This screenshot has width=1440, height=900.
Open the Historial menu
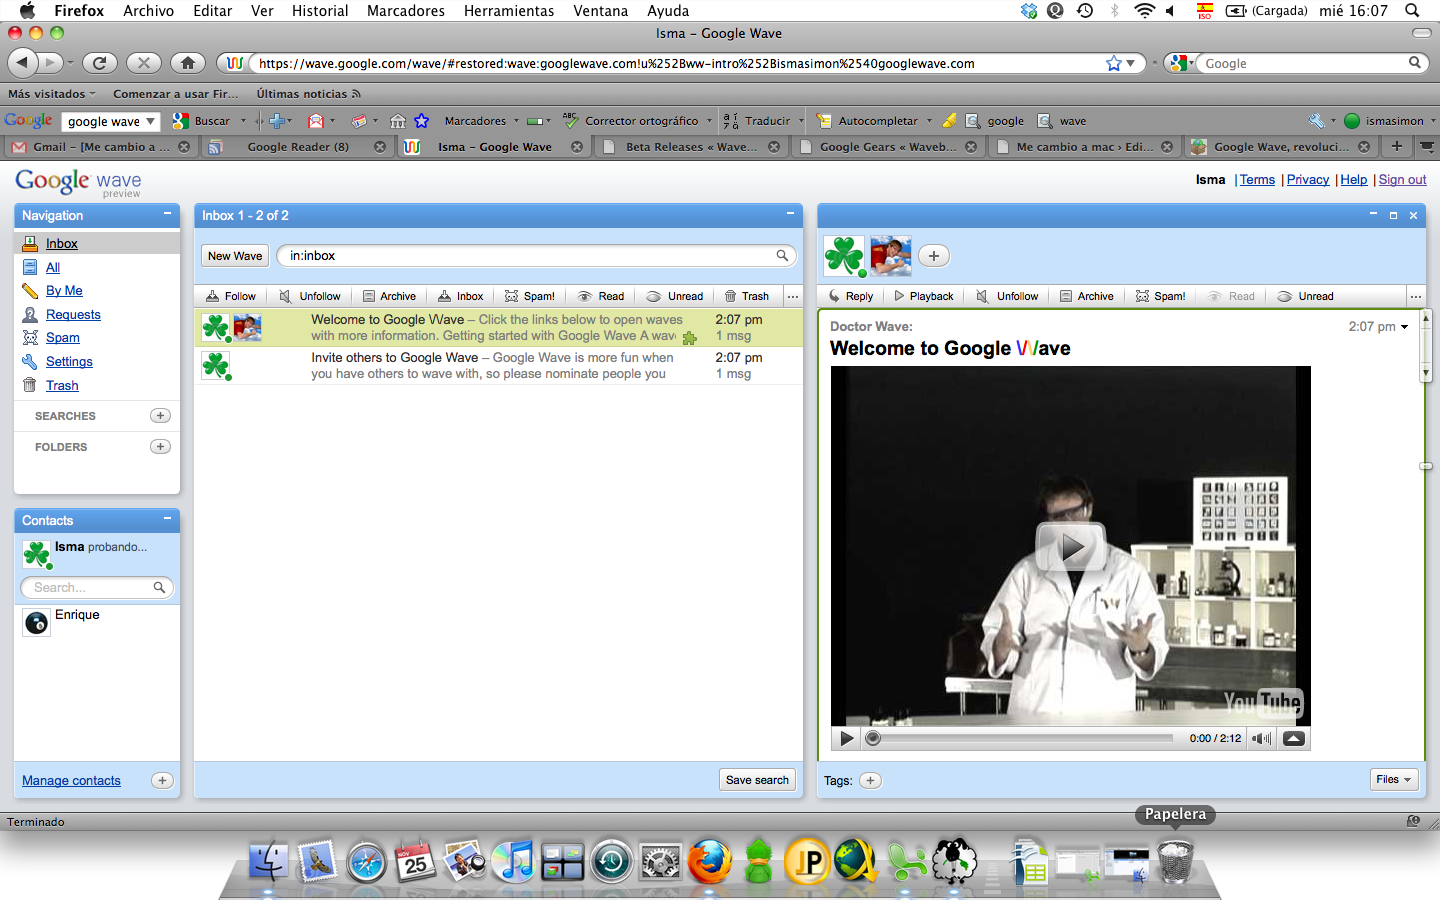[x=320, y=11]
